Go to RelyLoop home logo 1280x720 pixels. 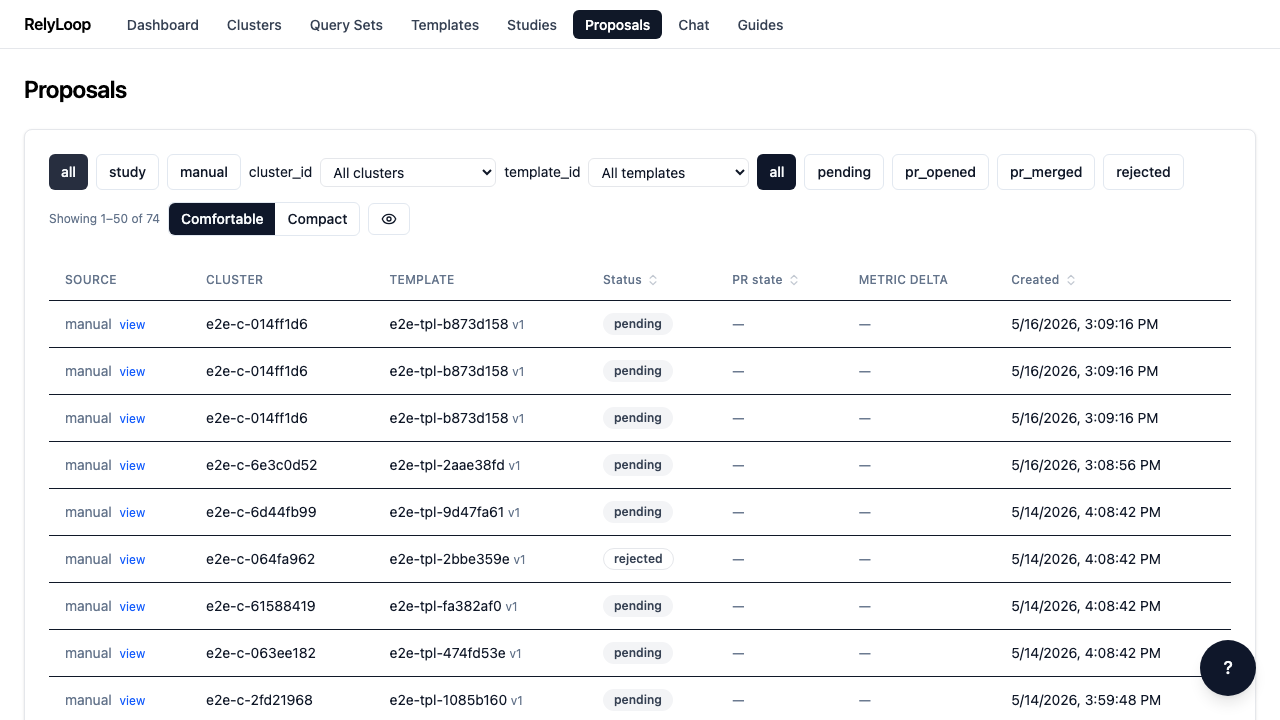[x=57, y=24]
